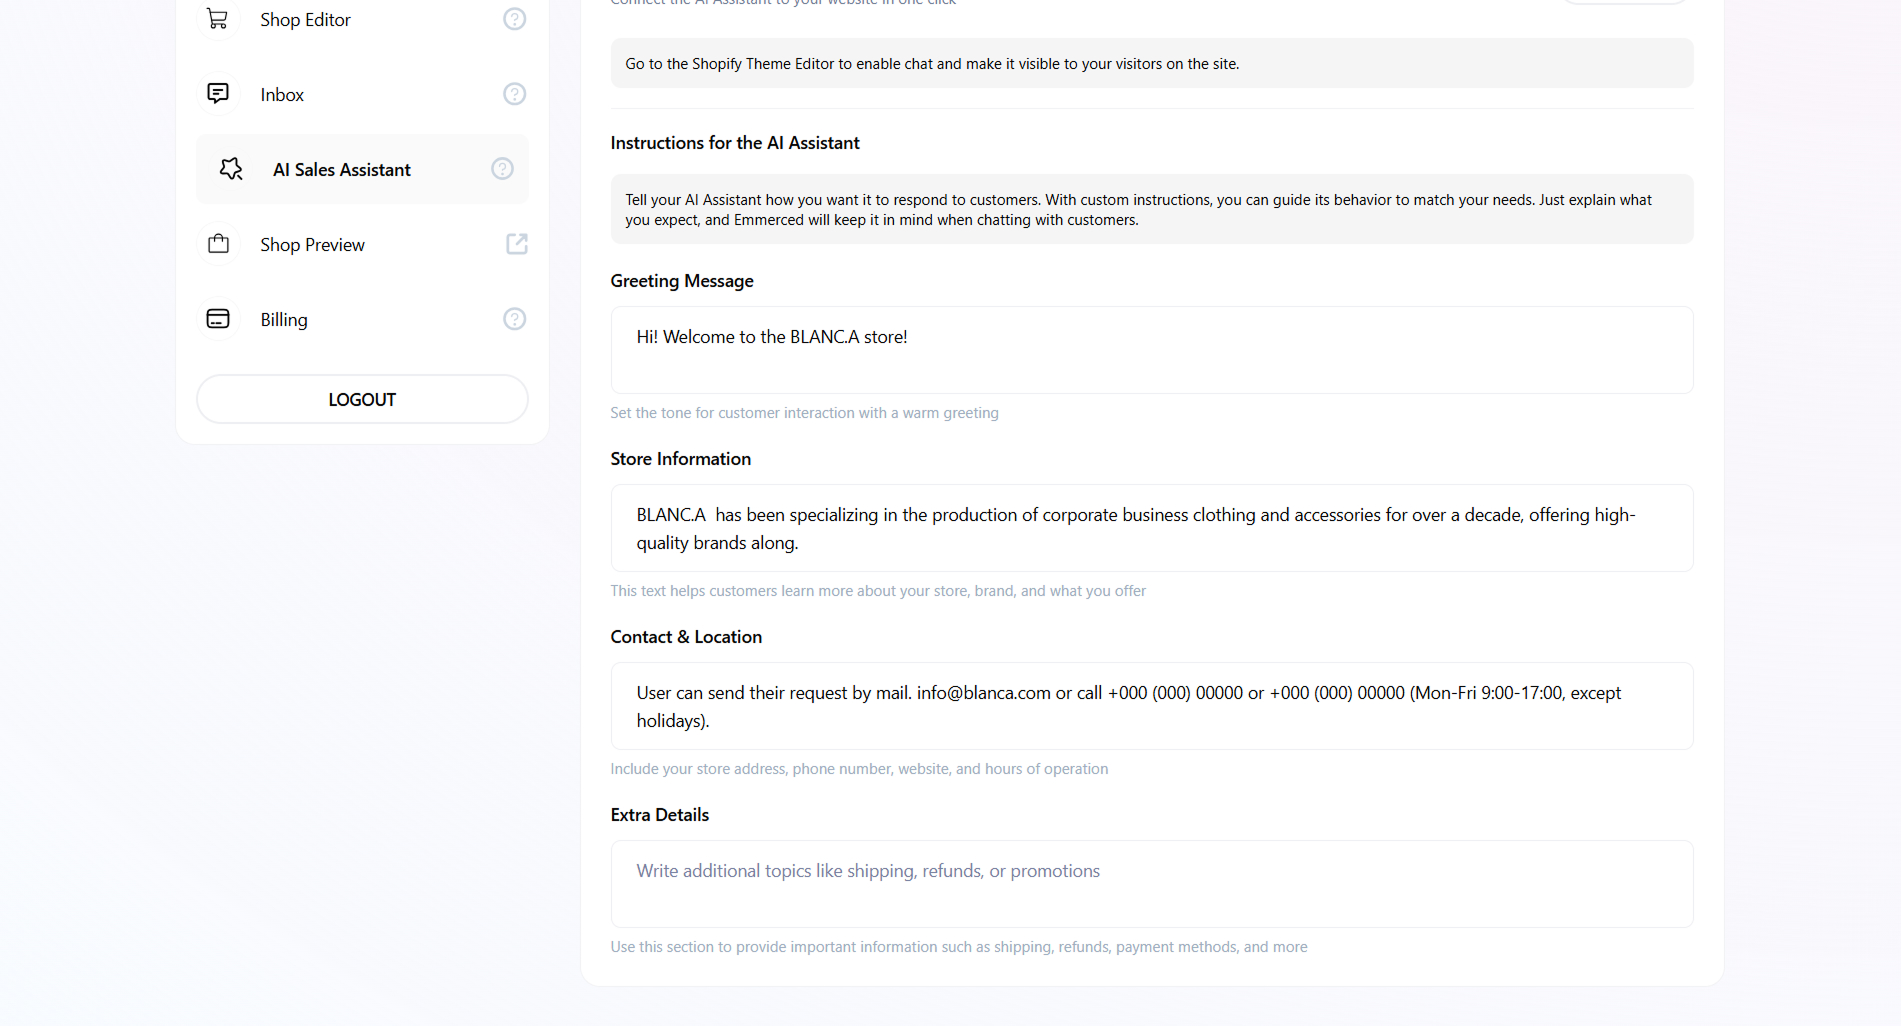Open the Billing help question mark
Image resolution: width=1901 pixels, height=1026 pixels.
pyautogui.click(x=514, y=319)
